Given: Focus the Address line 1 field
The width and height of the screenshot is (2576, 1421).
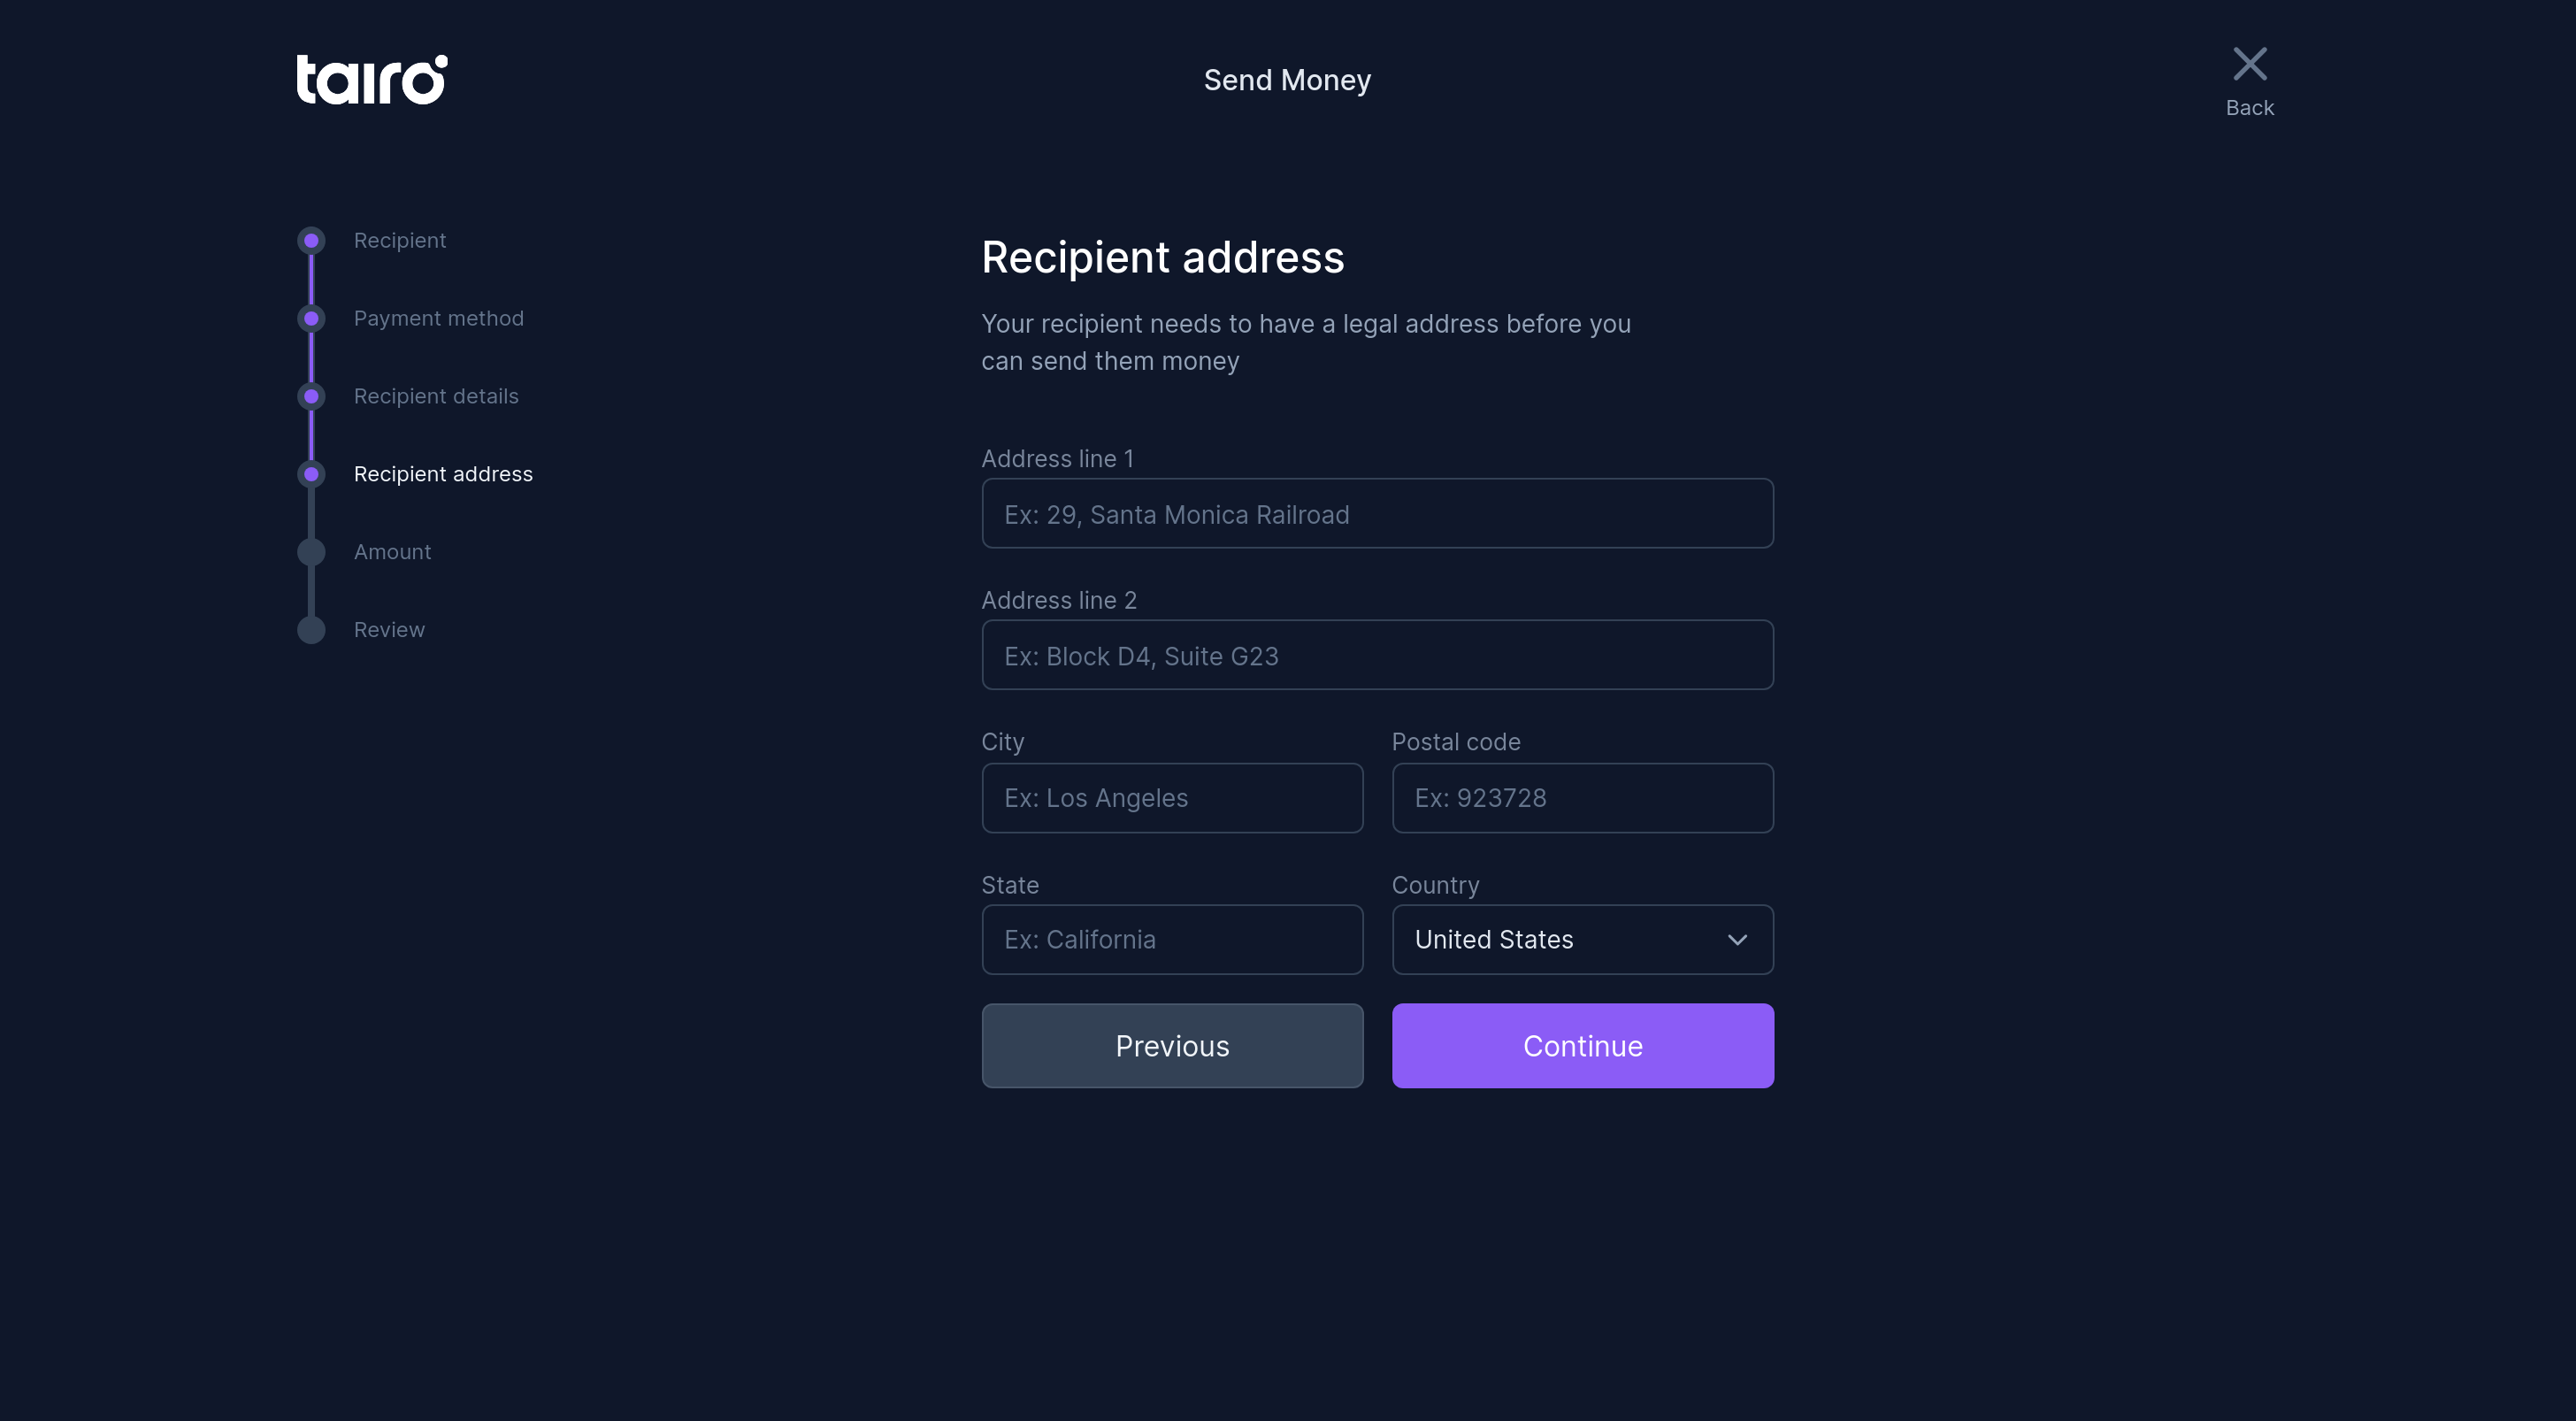Looking at the screenshot, I should (x=1377, y=514).
